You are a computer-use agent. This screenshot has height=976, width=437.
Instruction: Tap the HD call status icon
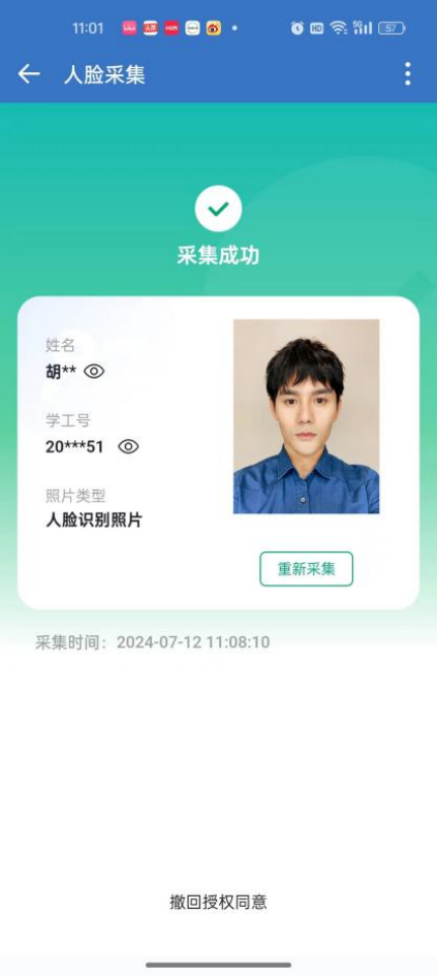click(317, 28)
